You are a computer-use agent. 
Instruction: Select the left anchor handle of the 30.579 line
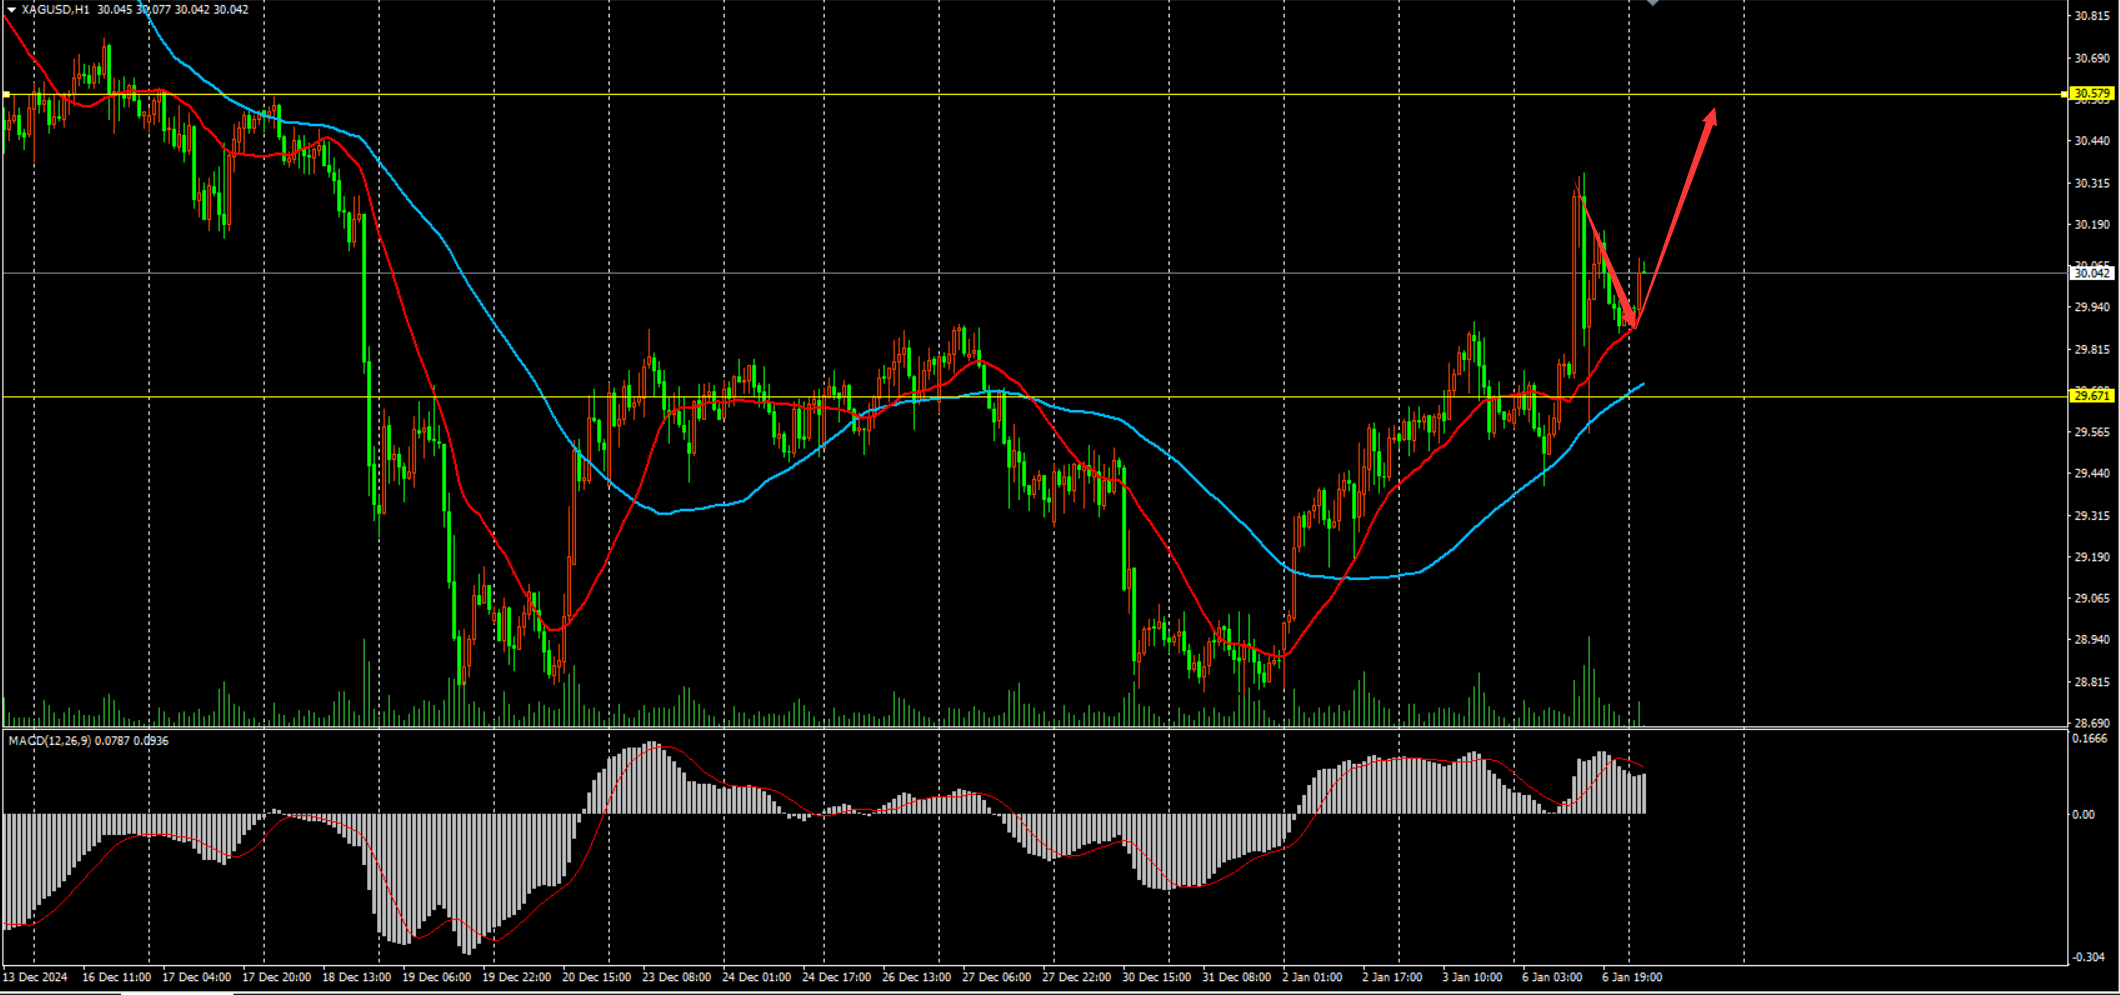[6, 95]
